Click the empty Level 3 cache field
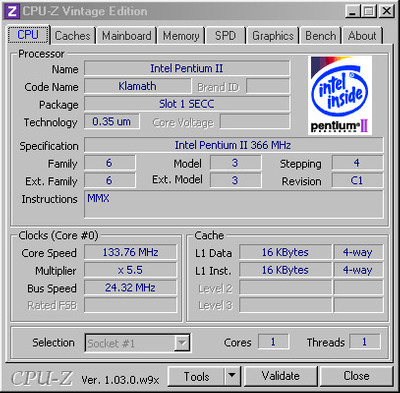This screenshot has width=400, height=393. (x=285, y=305)
